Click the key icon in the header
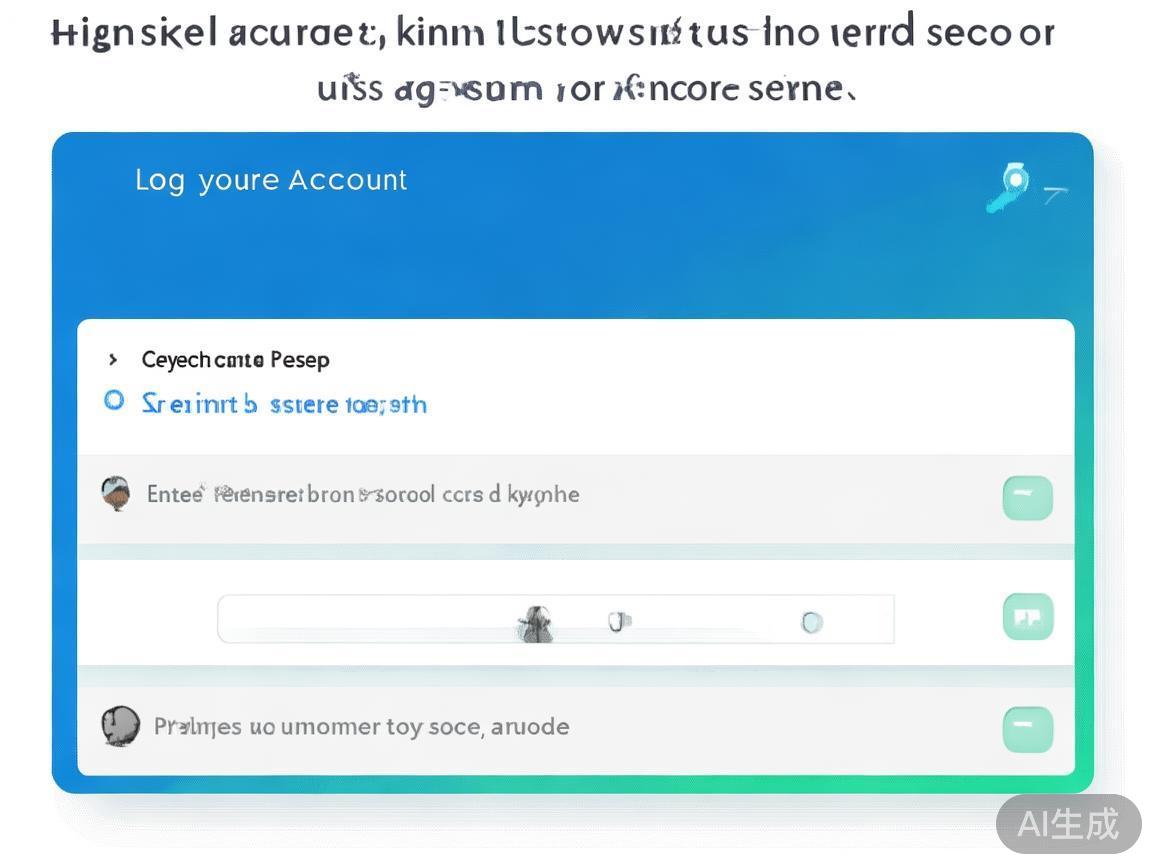1152x864 pixels. point(1008,187)
